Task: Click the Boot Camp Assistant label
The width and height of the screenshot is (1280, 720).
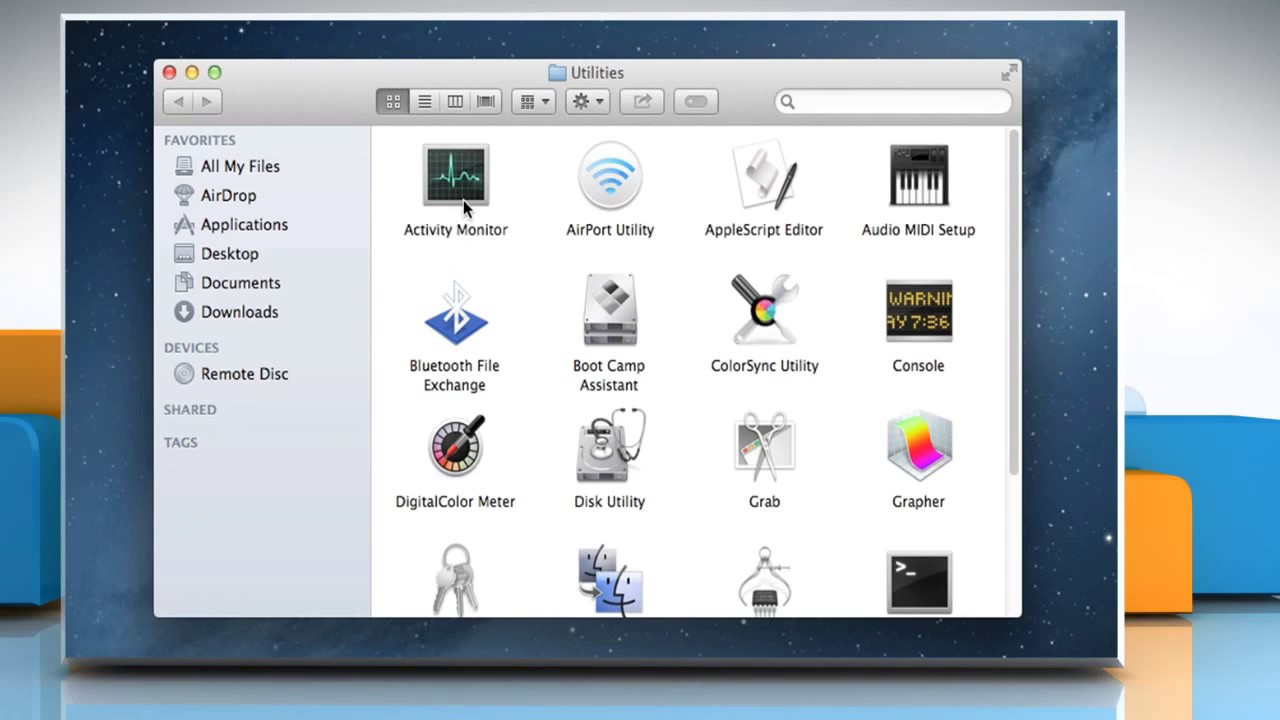Action: [x=609, y=375]
